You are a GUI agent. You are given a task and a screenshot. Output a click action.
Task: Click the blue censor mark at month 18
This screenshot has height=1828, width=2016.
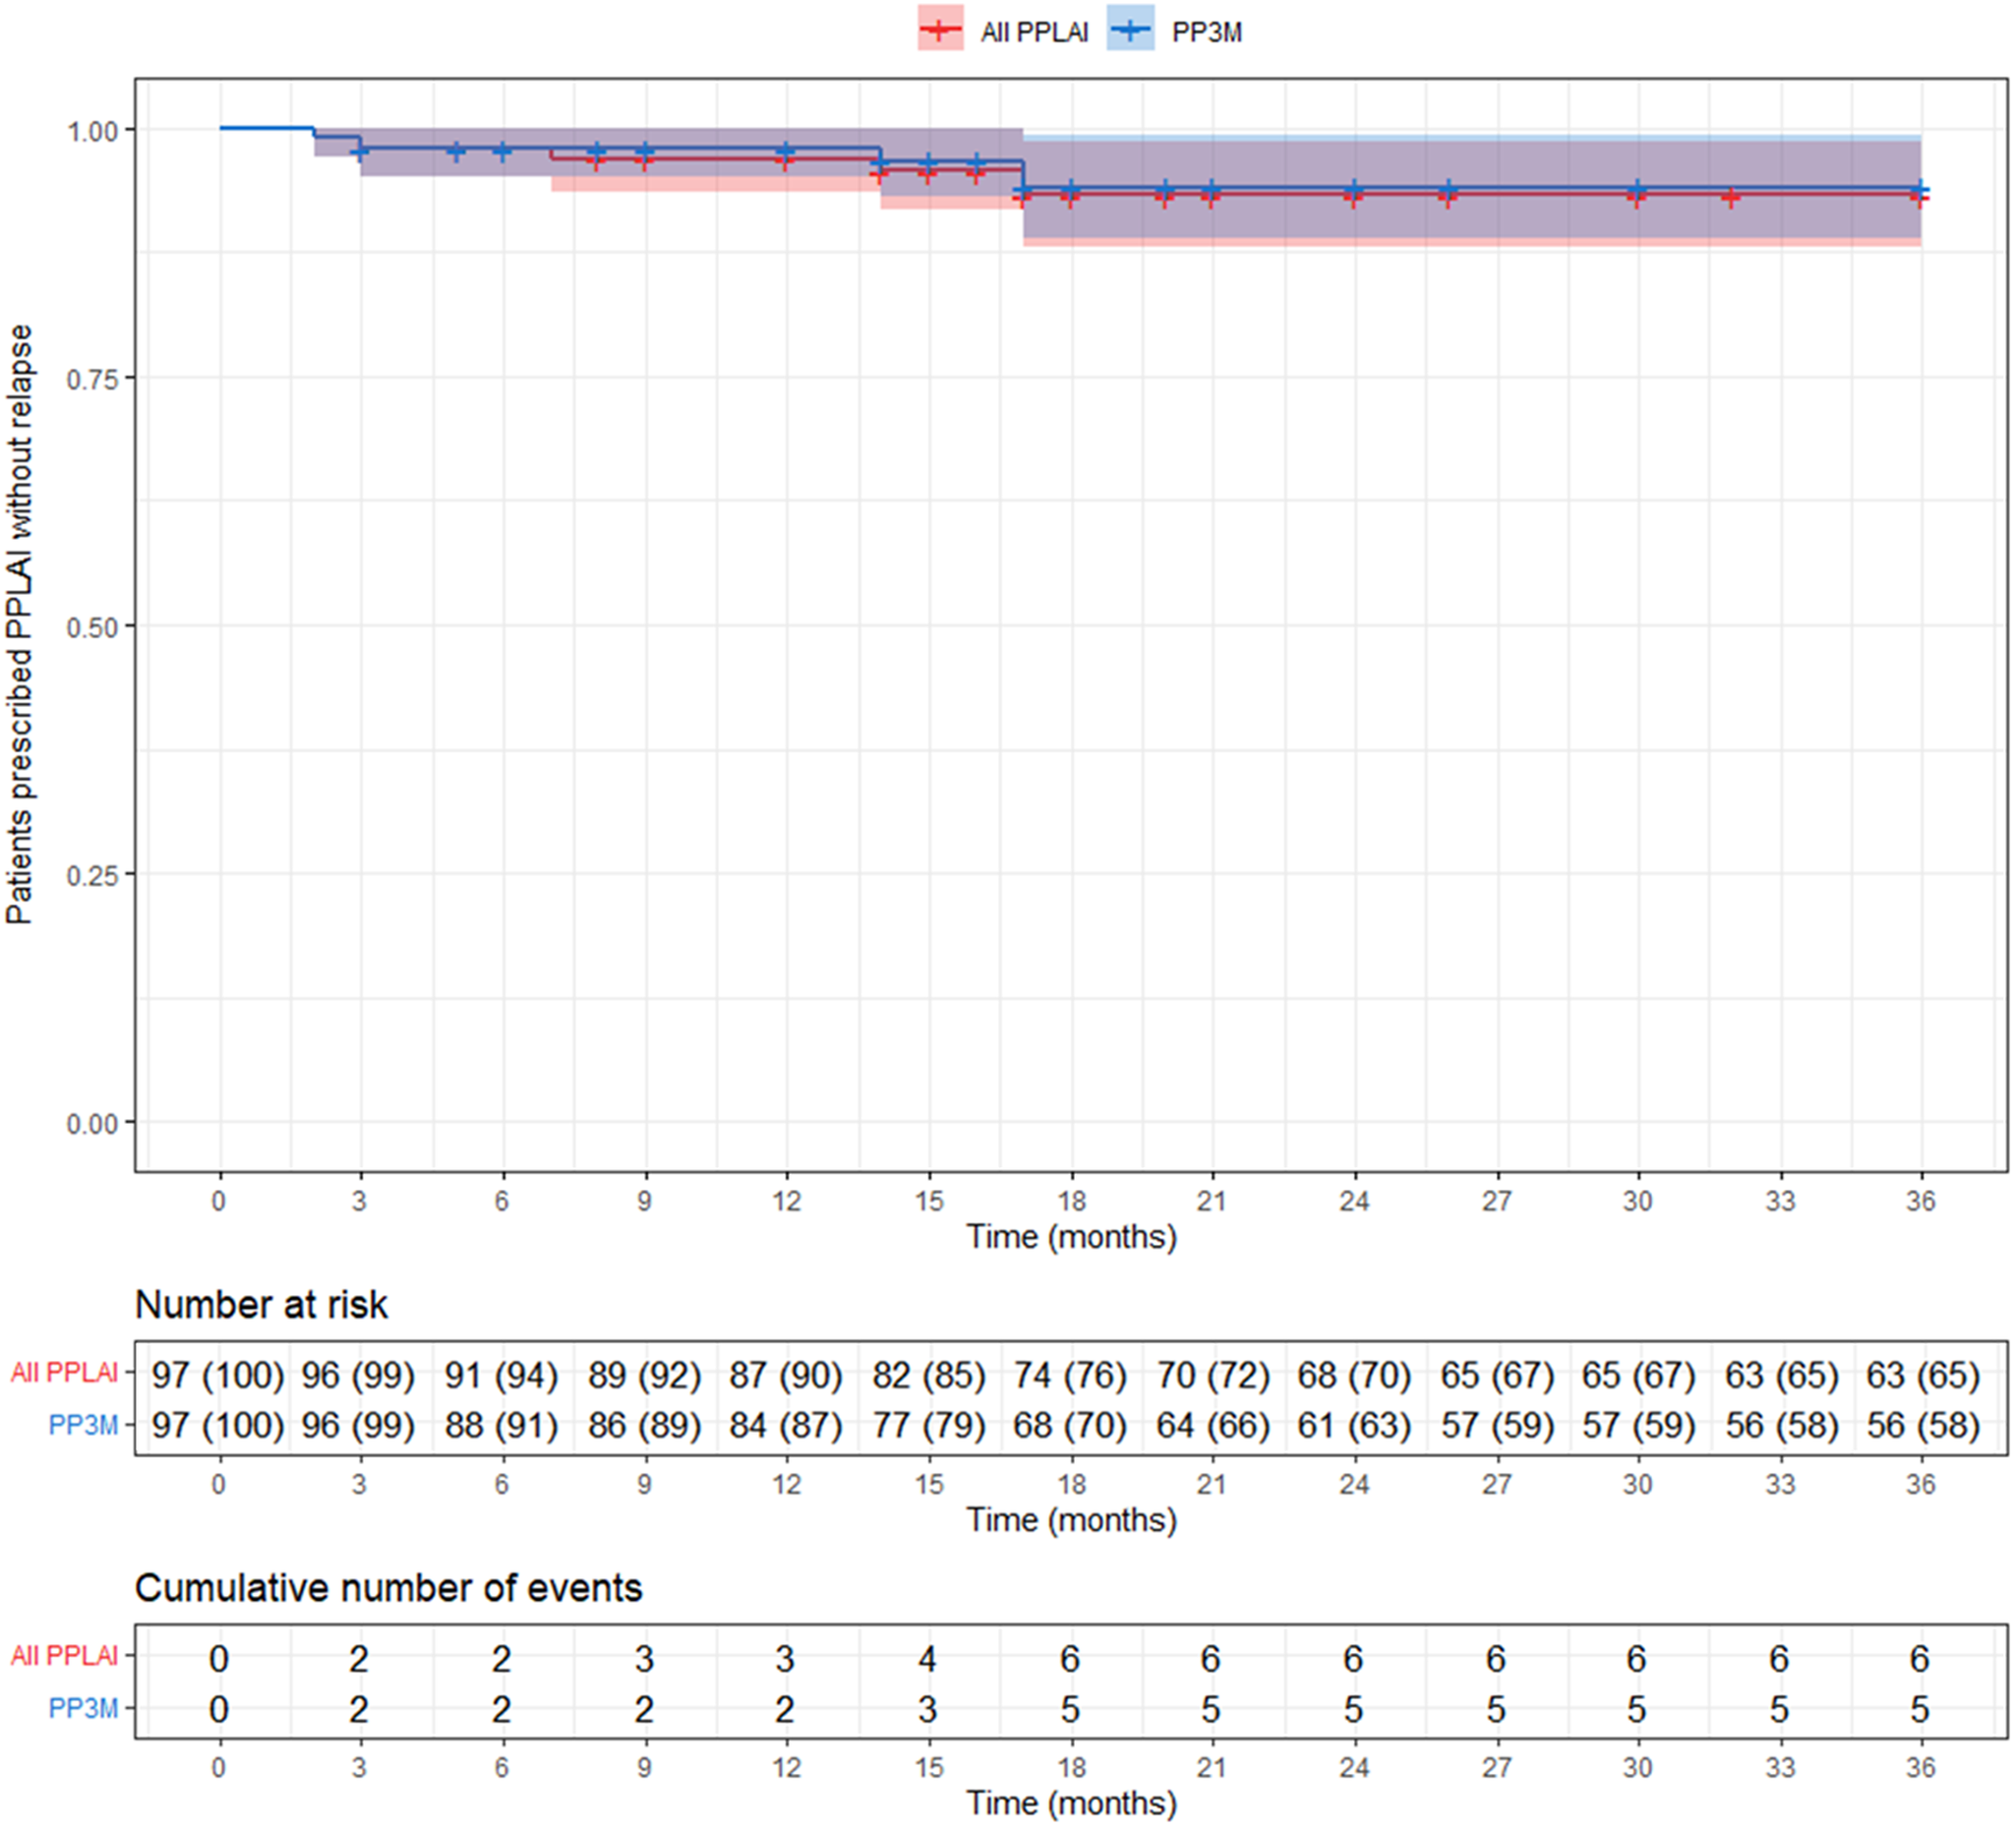pos(1070,190)
